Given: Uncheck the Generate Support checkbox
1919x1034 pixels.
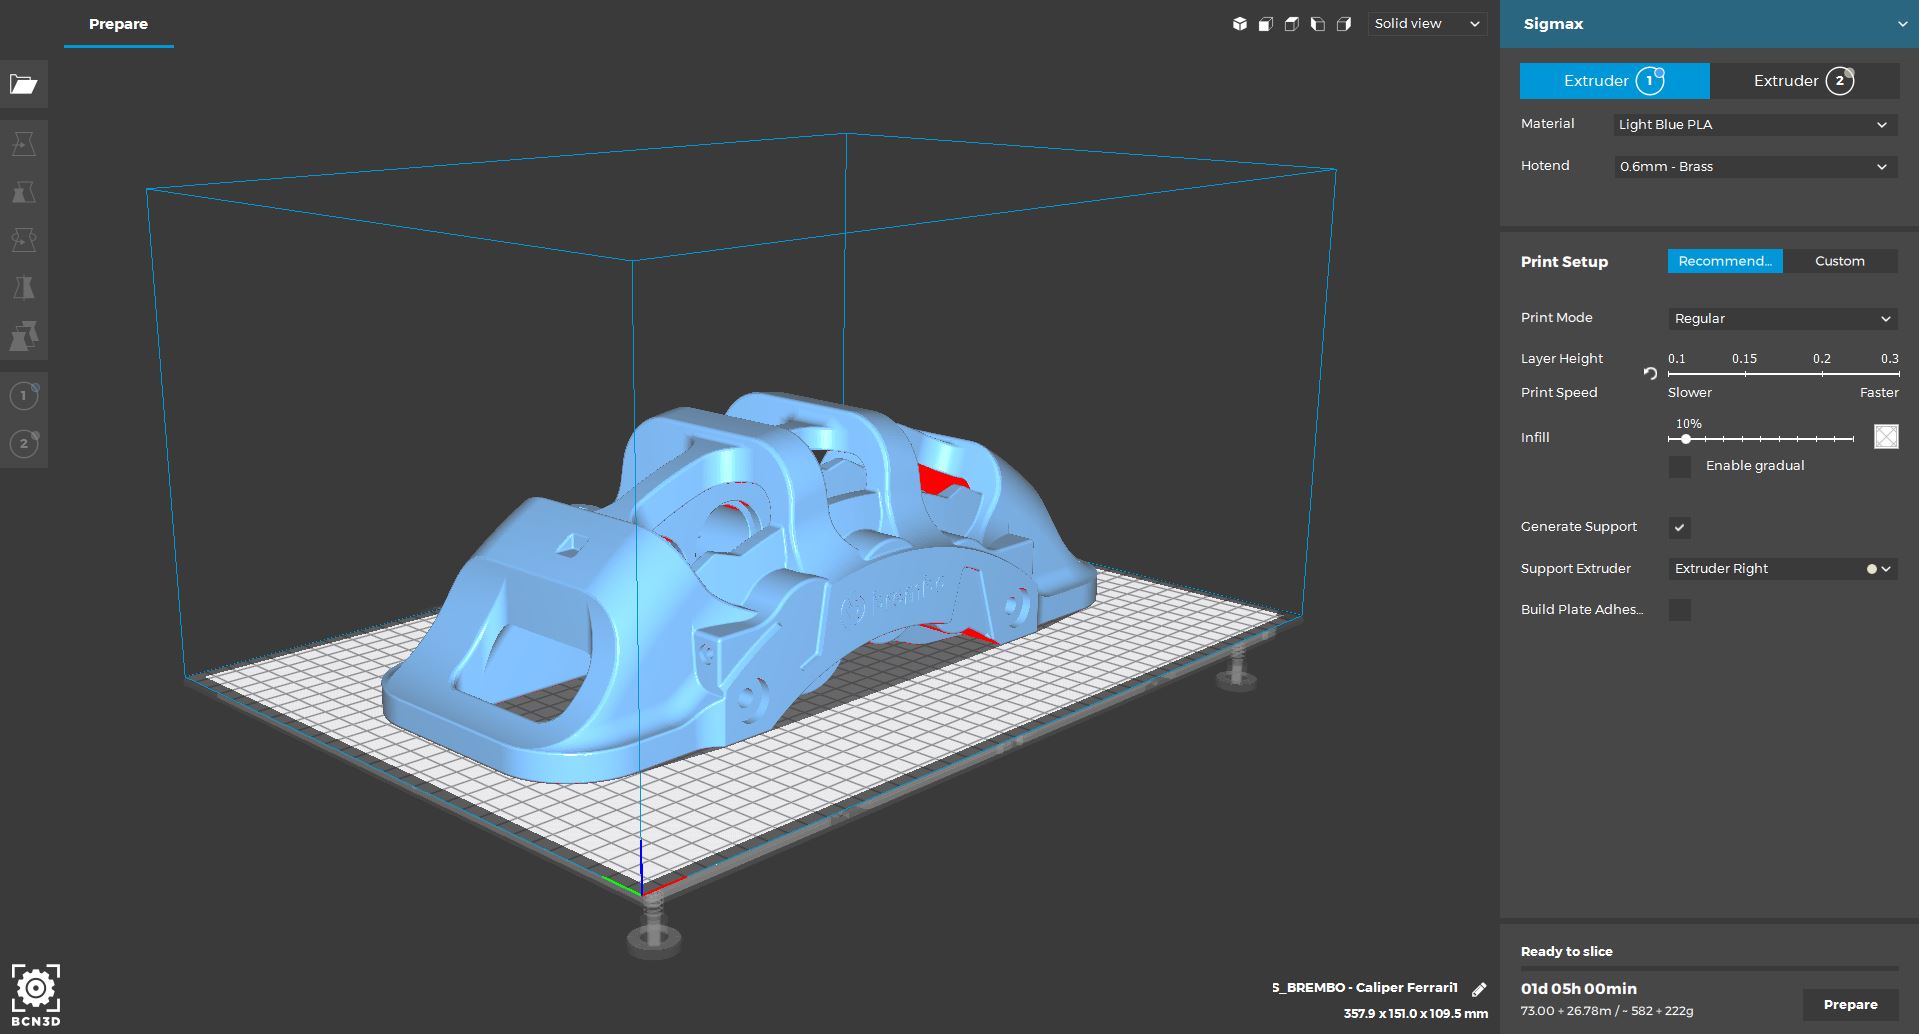Looking at the screenshot, I should click(x=1680, y=528).
